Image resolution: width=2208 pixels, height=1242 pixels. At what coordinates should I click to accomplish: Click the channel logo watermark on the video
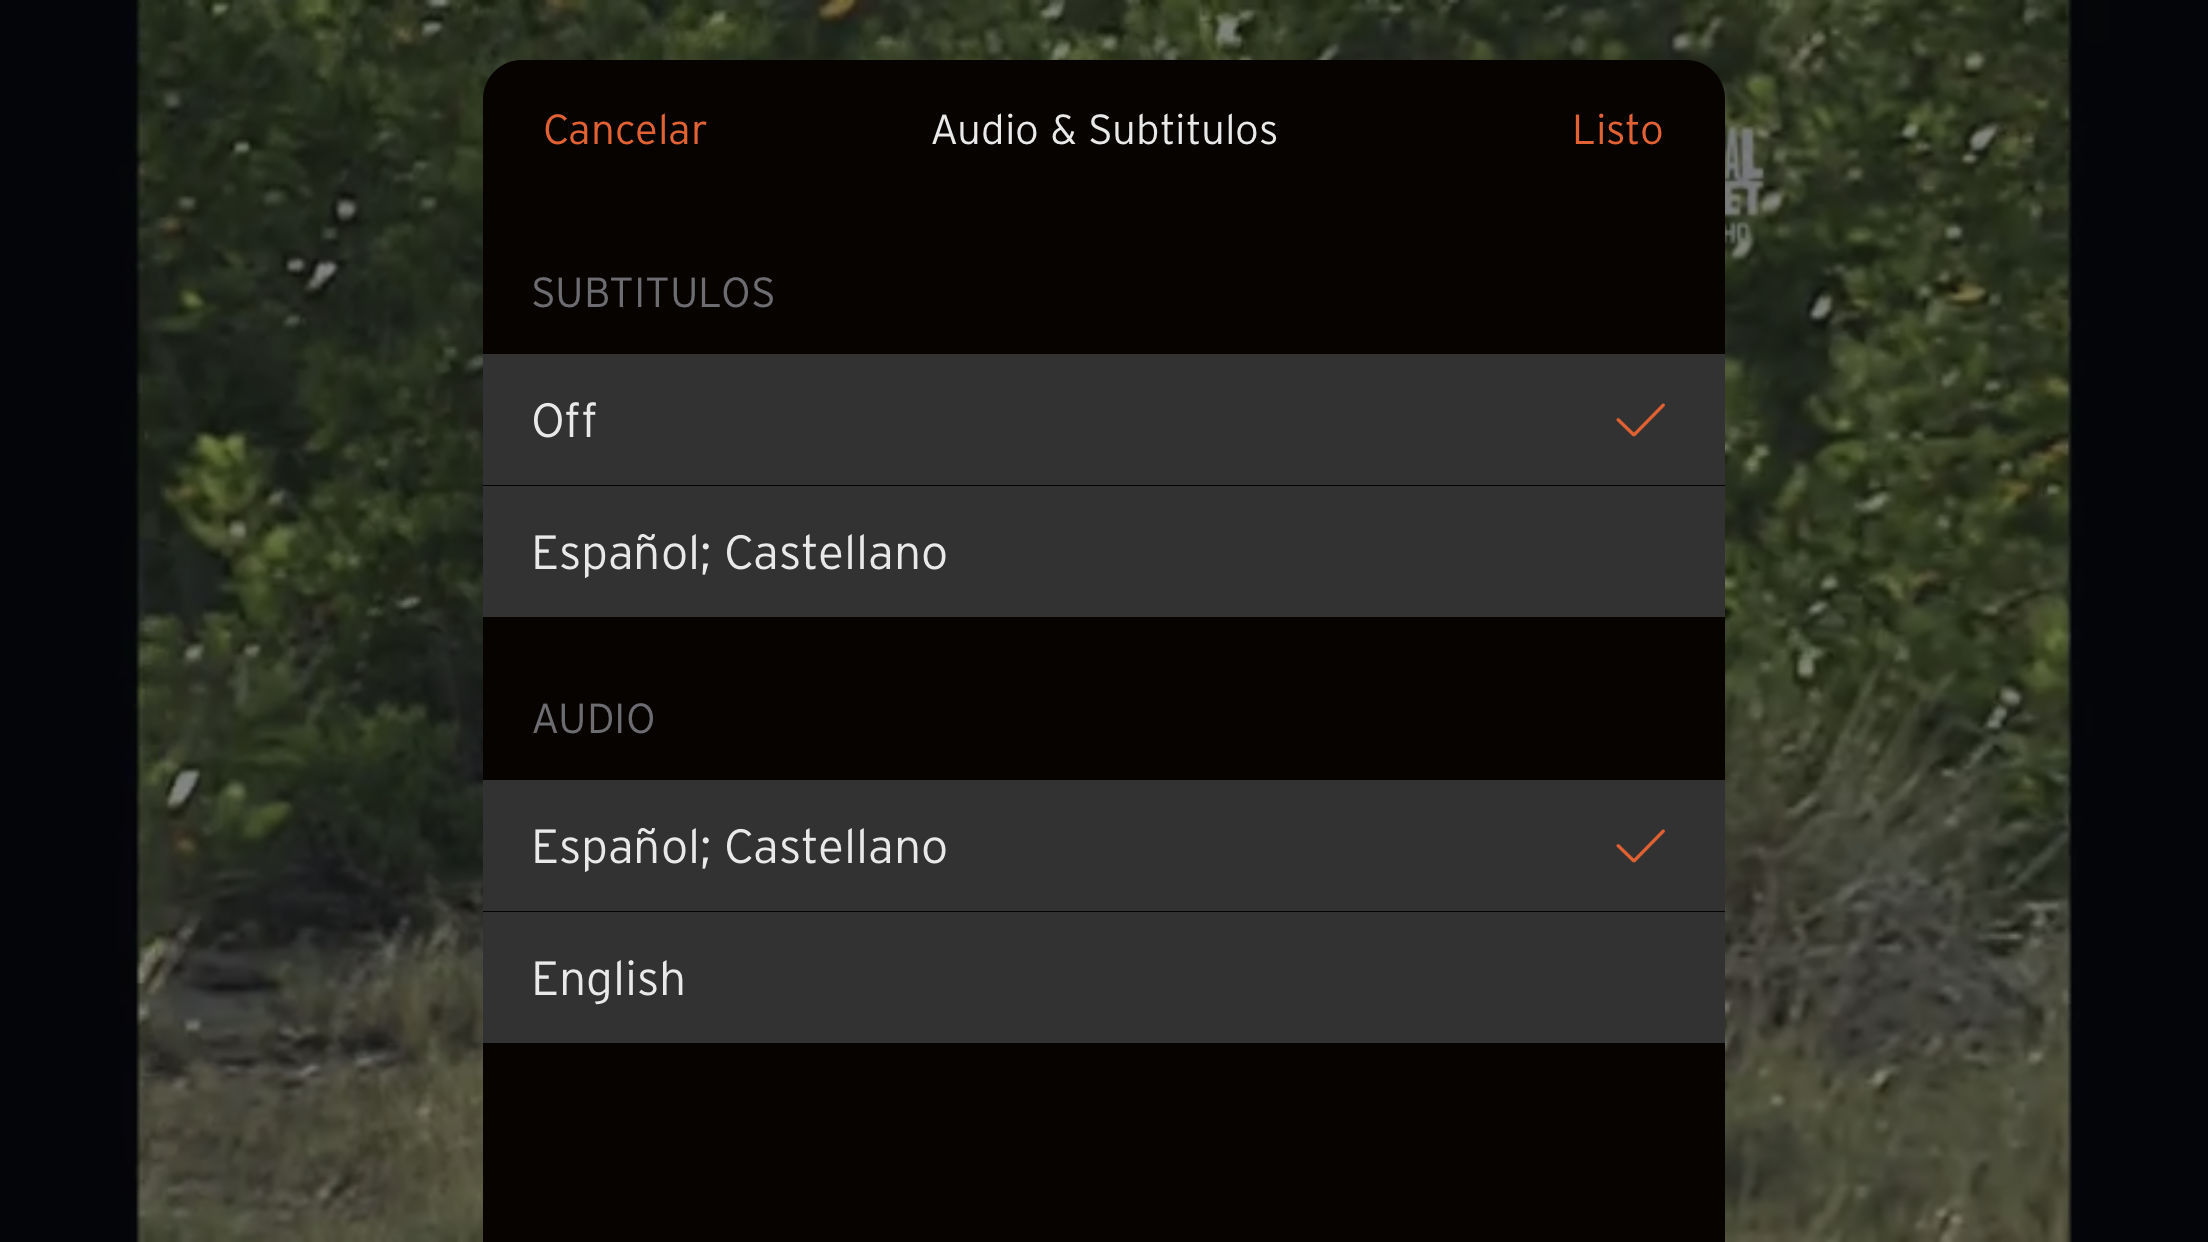pyautogui.click(x=1744, y=190)
